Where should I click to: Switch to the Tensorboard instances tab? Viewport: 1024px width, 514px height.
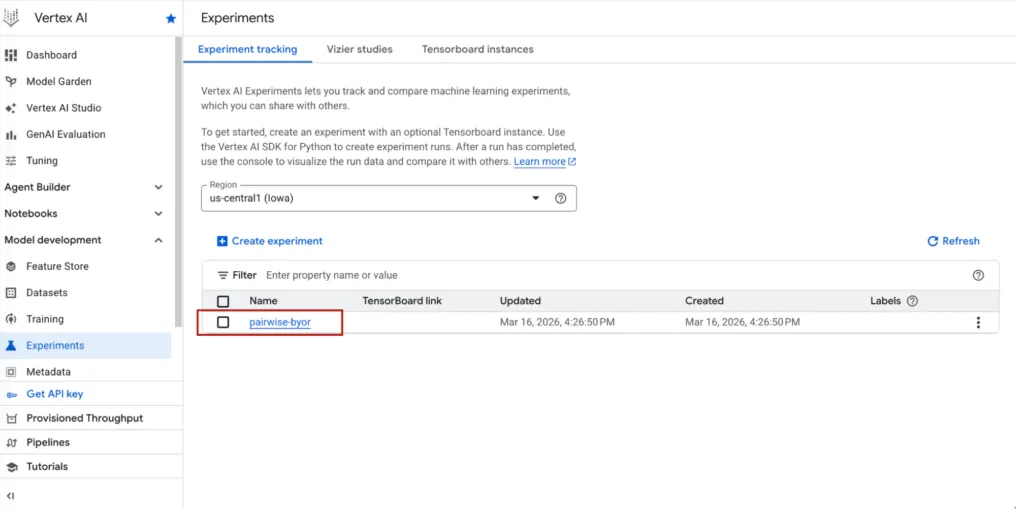tap(477, 50)
